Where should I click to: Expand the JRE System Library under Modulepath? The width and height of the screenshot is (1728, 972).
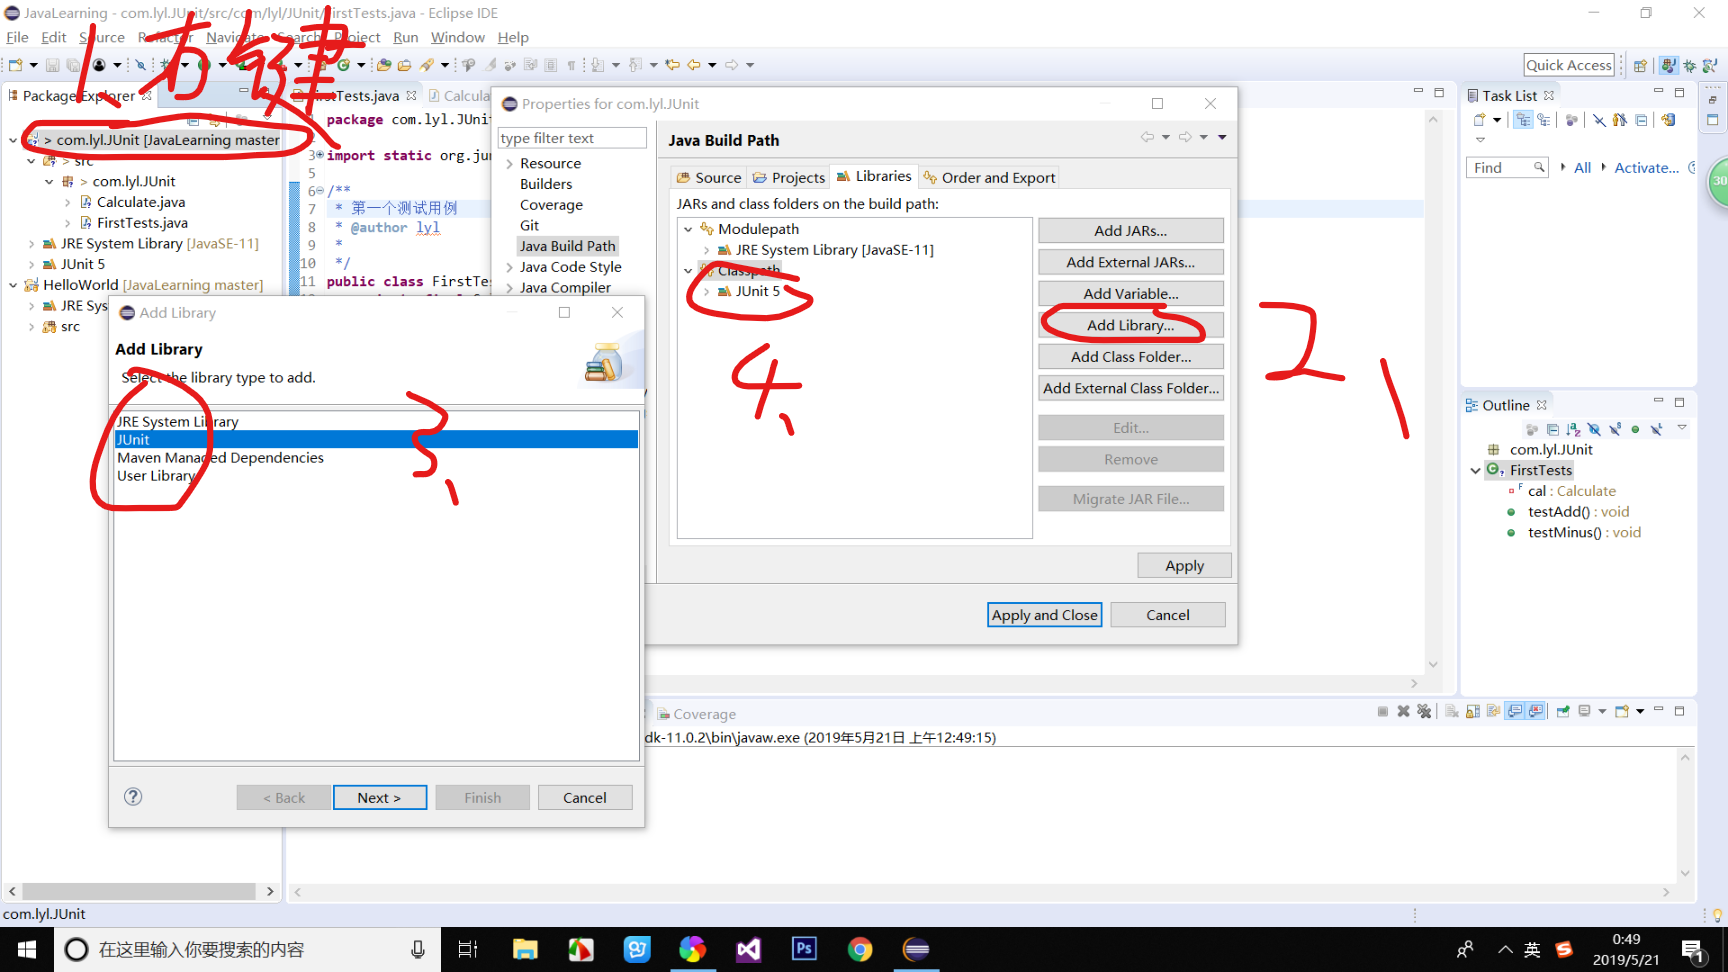(x=706, y=250)
